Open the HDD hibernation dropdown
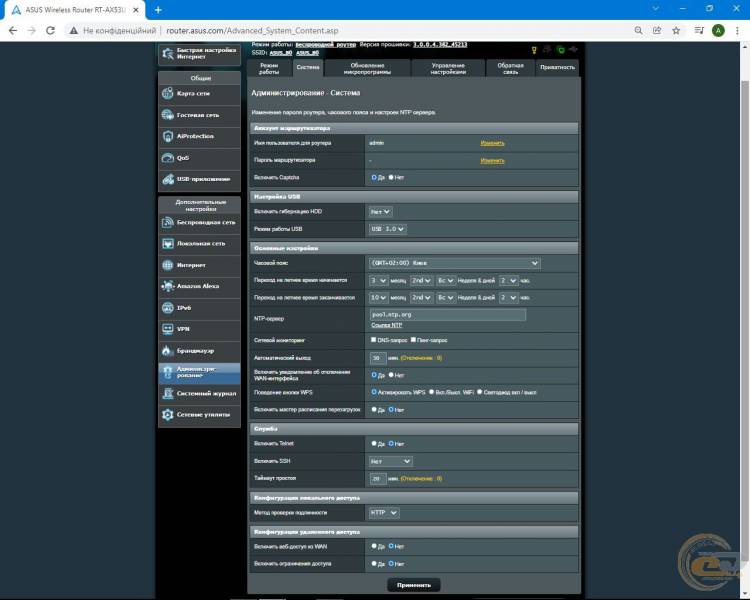The height and width of the screenshot is (600, 750). [380, 211]
